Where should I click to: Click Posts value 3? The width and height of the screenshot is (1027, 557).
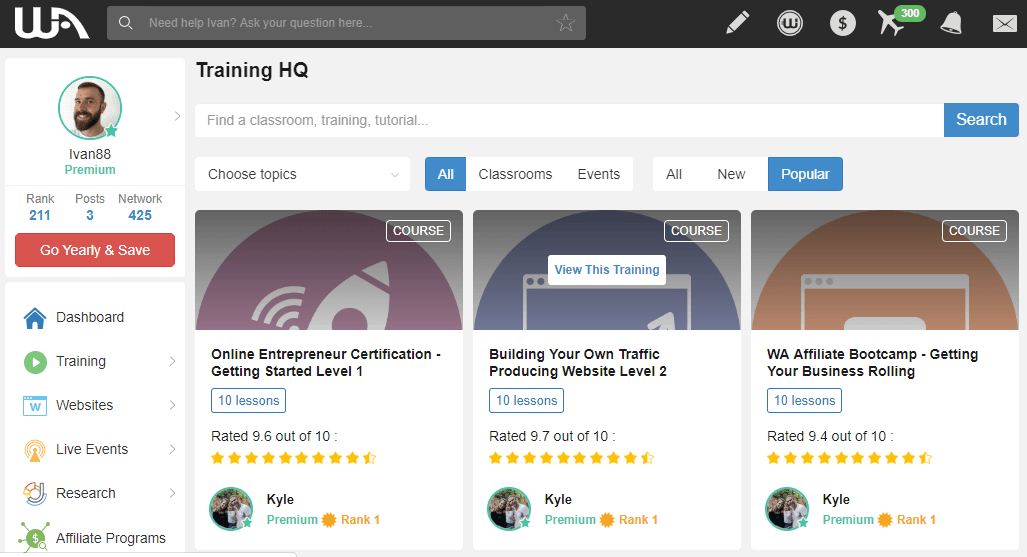pyautogui.click(x=90, y=216)
